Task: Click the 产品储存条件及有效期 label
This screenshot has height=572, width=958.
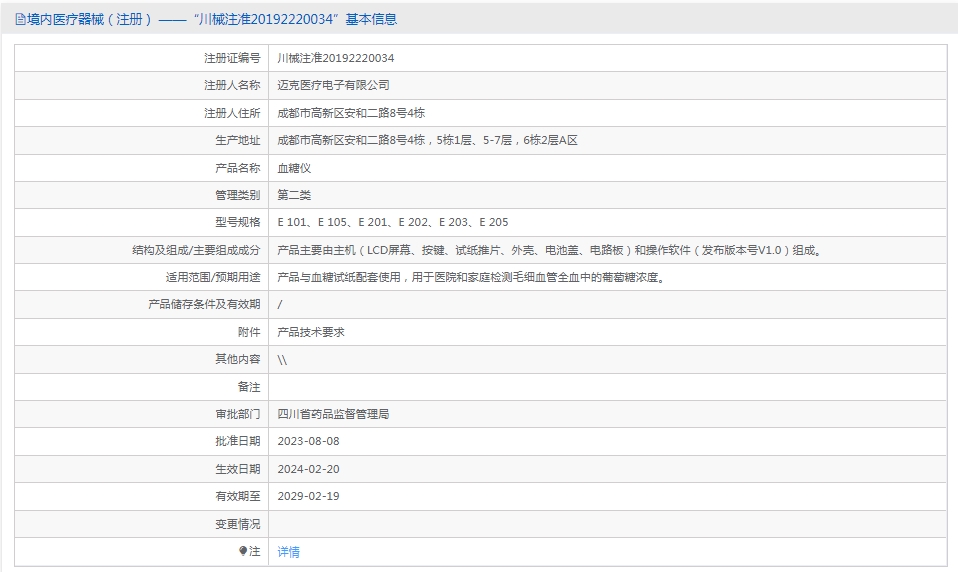Action: [204, 304]
